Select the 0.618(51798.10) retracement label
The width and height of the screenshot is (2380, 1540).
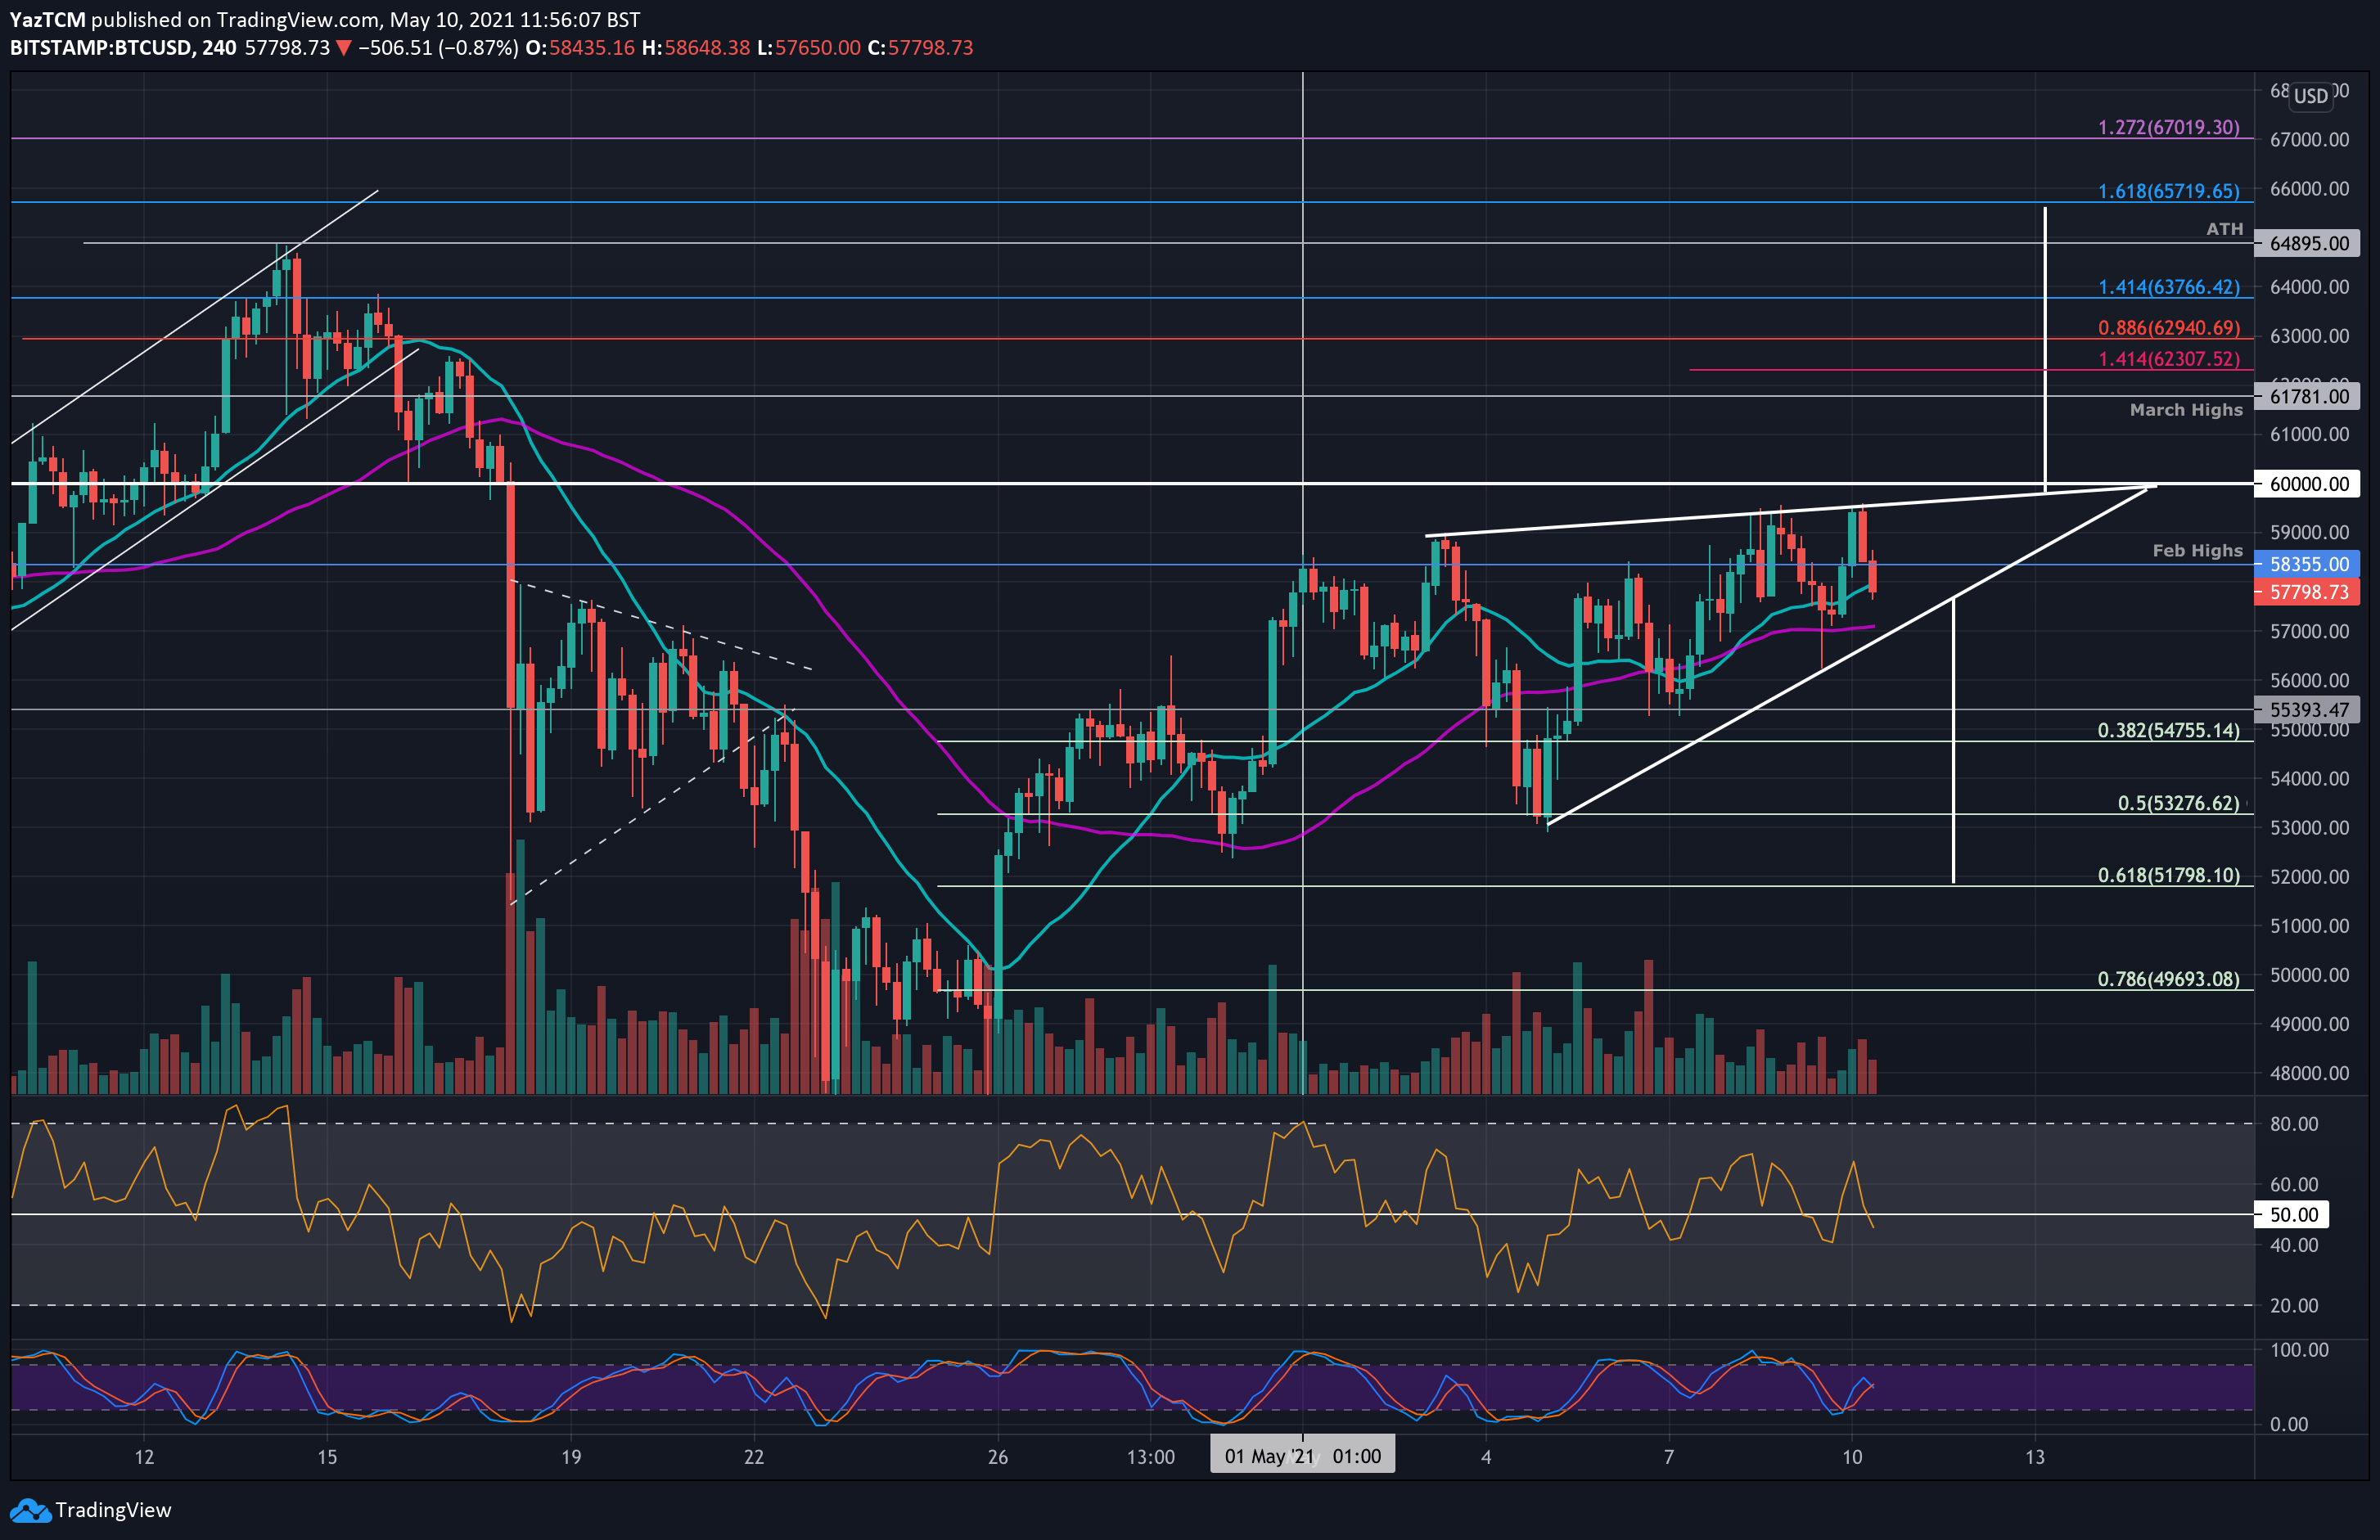pos(2168,875)
